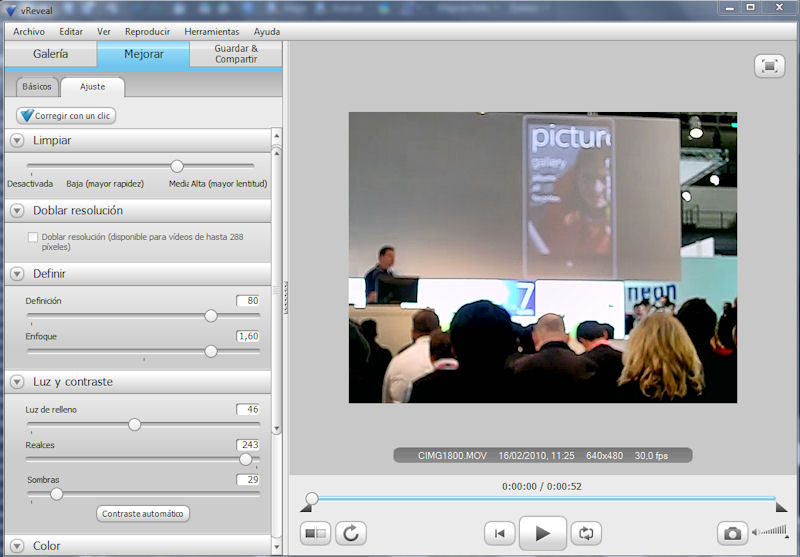800x557 pixels.
Task: Toggle loop playback icon
Action: [586, 534]
